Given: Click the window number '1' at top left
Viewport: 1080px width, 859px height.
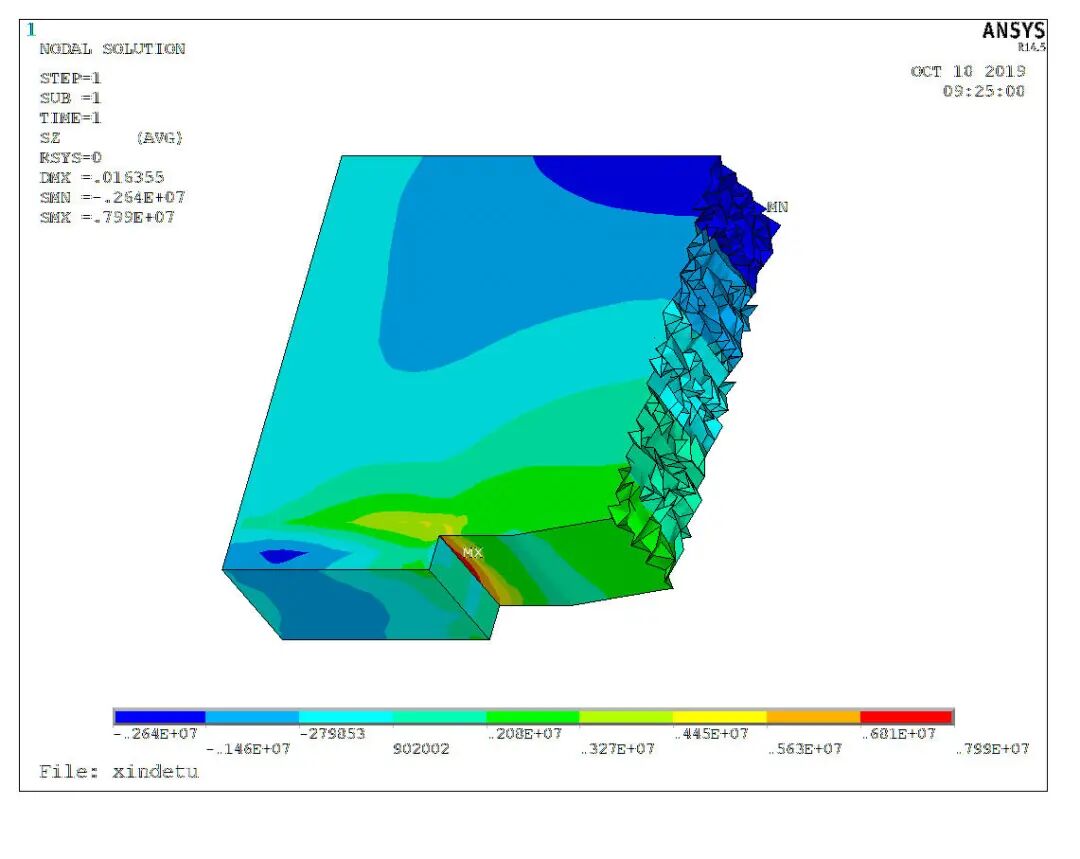Looking at the screenshot, I should 30,30.
